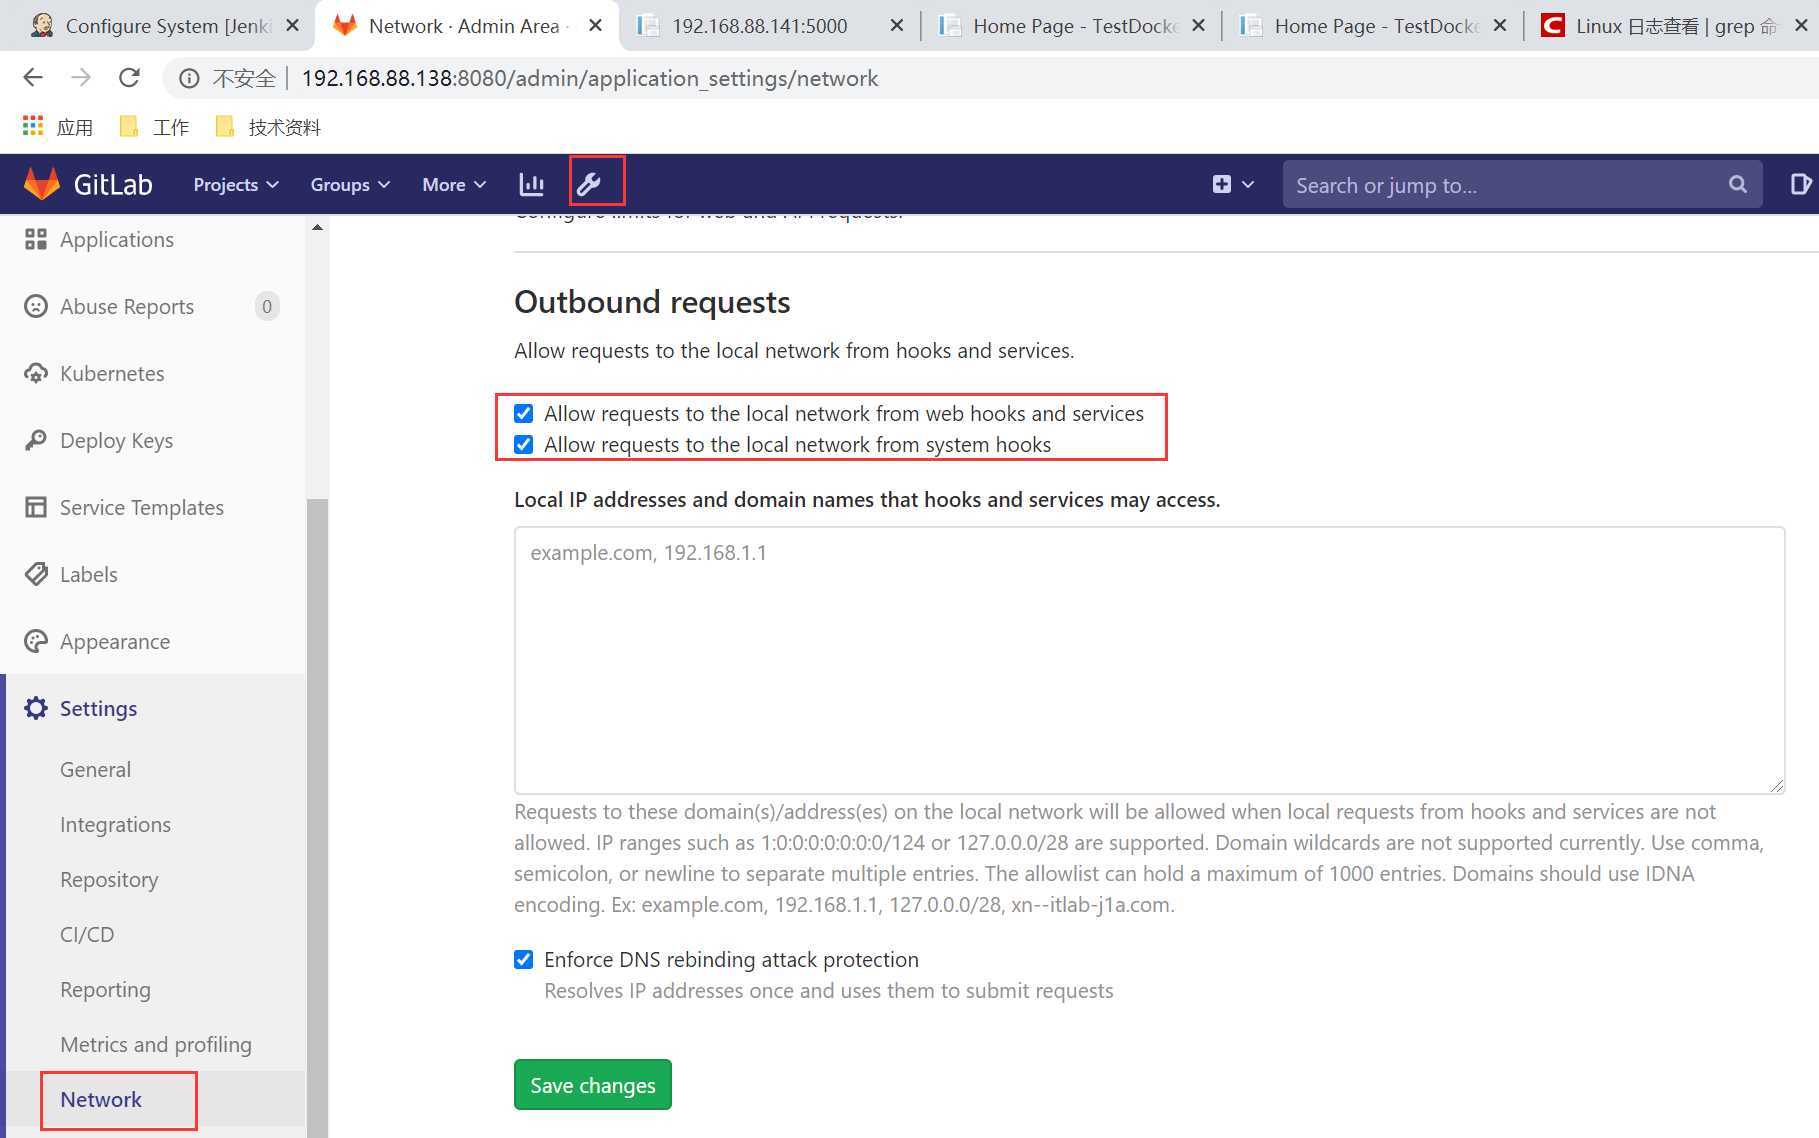
Task: Reload the page with browser refresh icon
Action: click(x=129, y=77)
